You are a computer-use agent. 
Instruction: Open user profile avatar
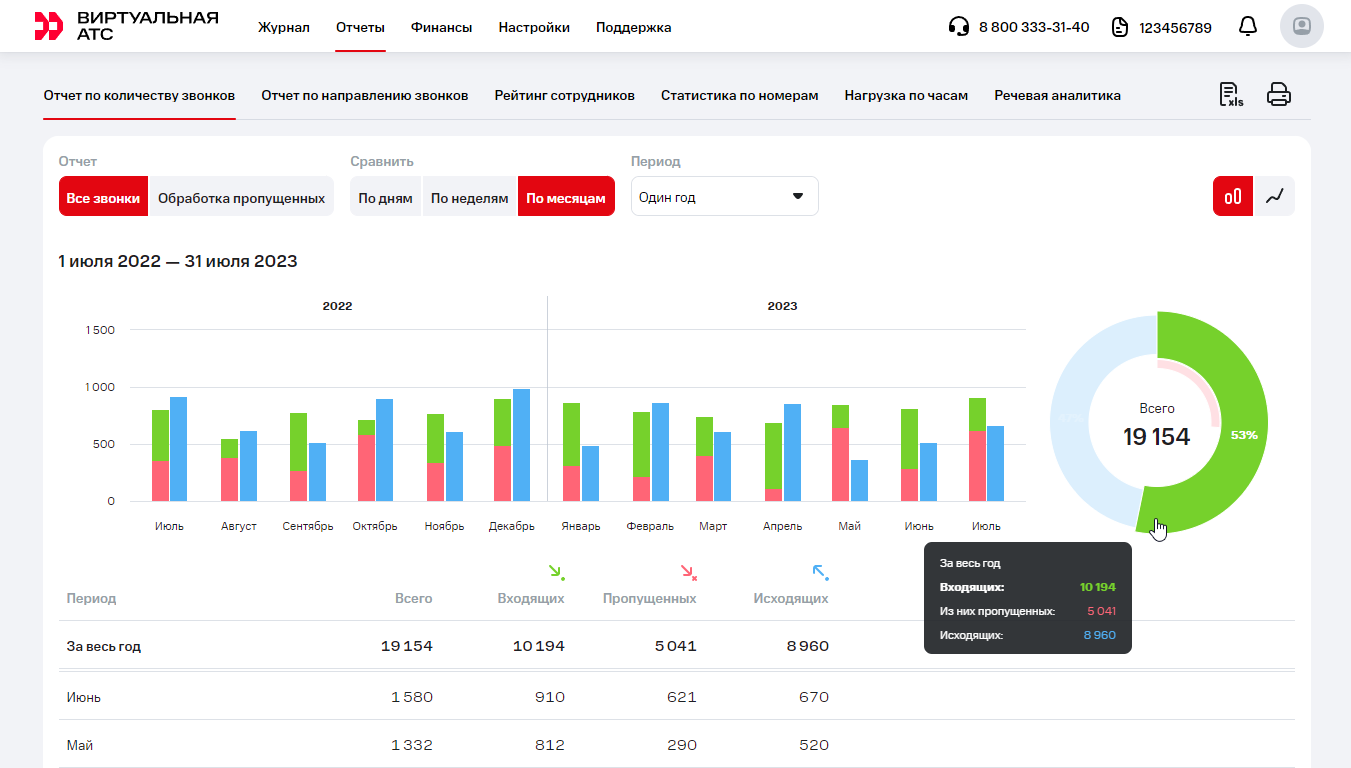pyautogui.click(x=1301, y=27)
